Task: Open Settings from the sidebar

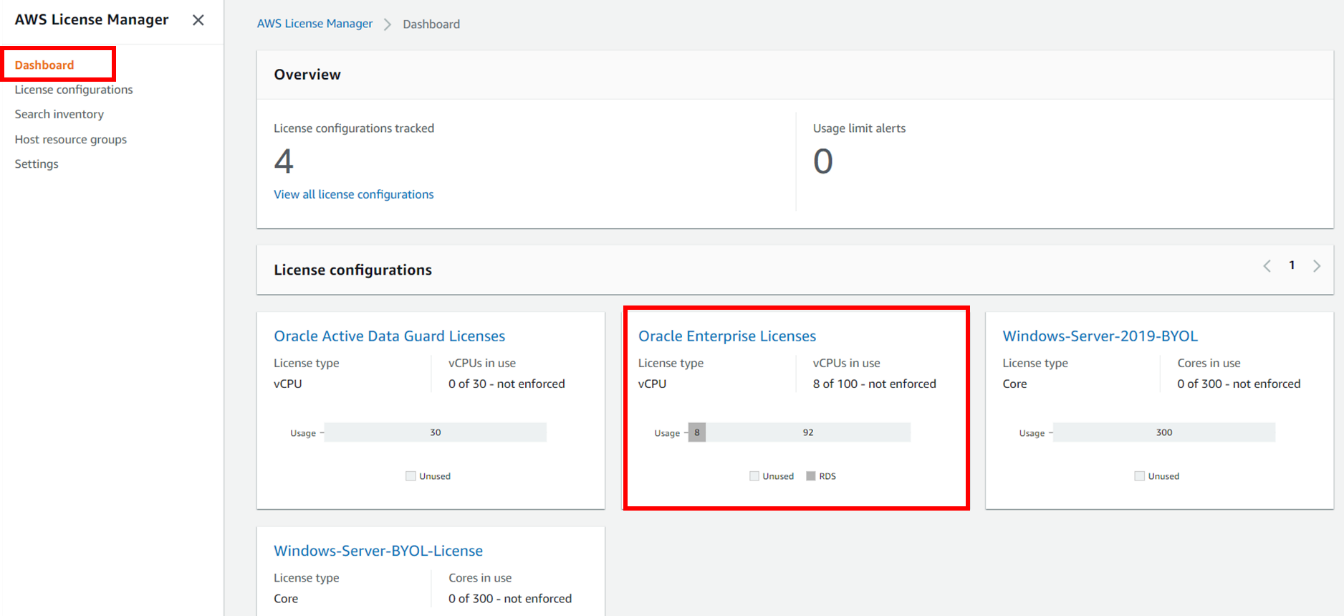Action: pyautogui.click(x=36, y=163)
